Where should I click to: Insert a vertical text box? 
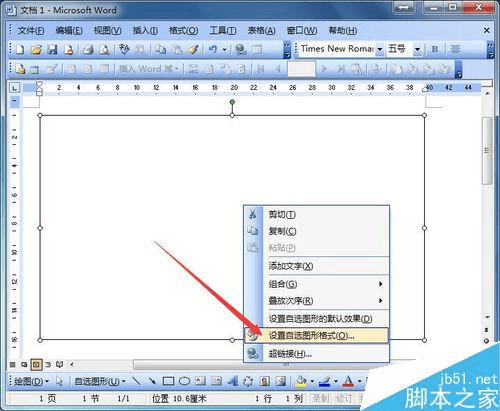tap(216, 381)
